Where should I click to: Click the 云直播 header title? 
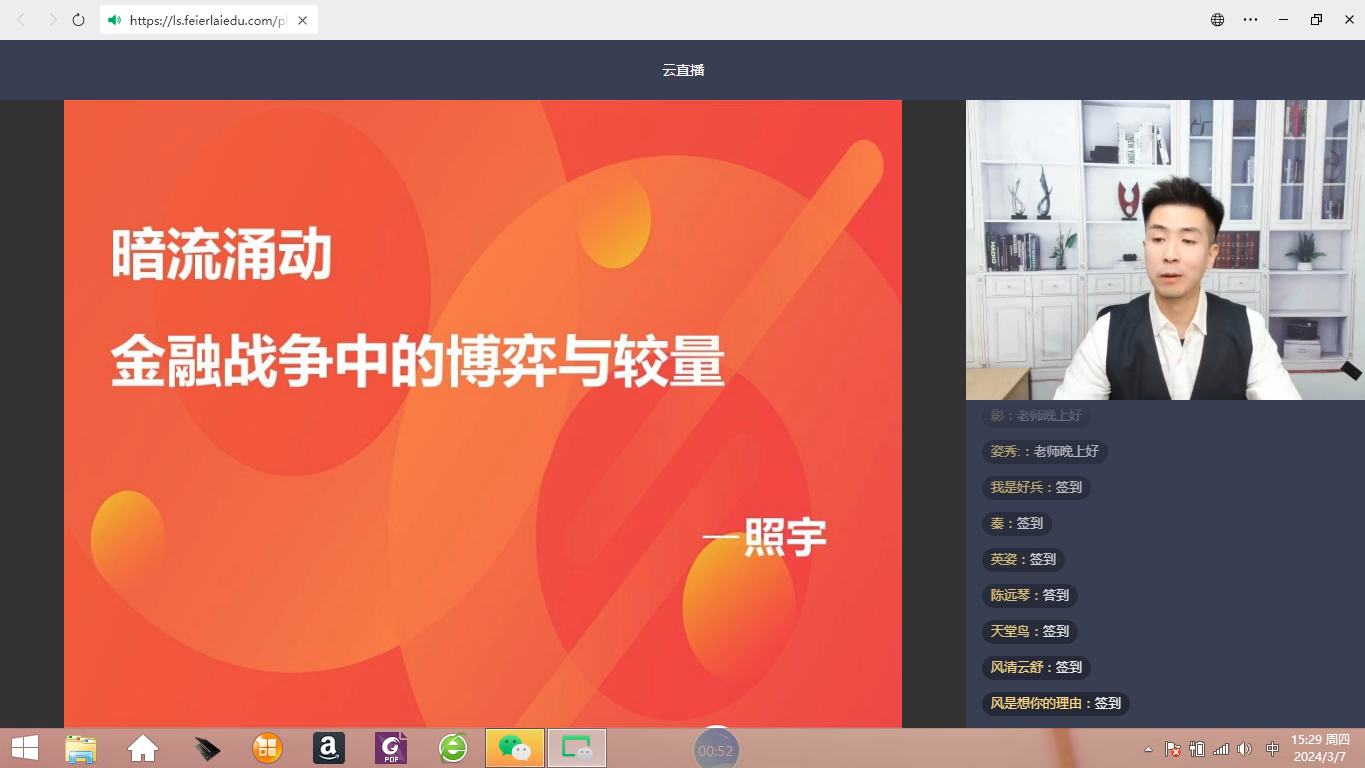pyautogui.click(x=683, y=70)
